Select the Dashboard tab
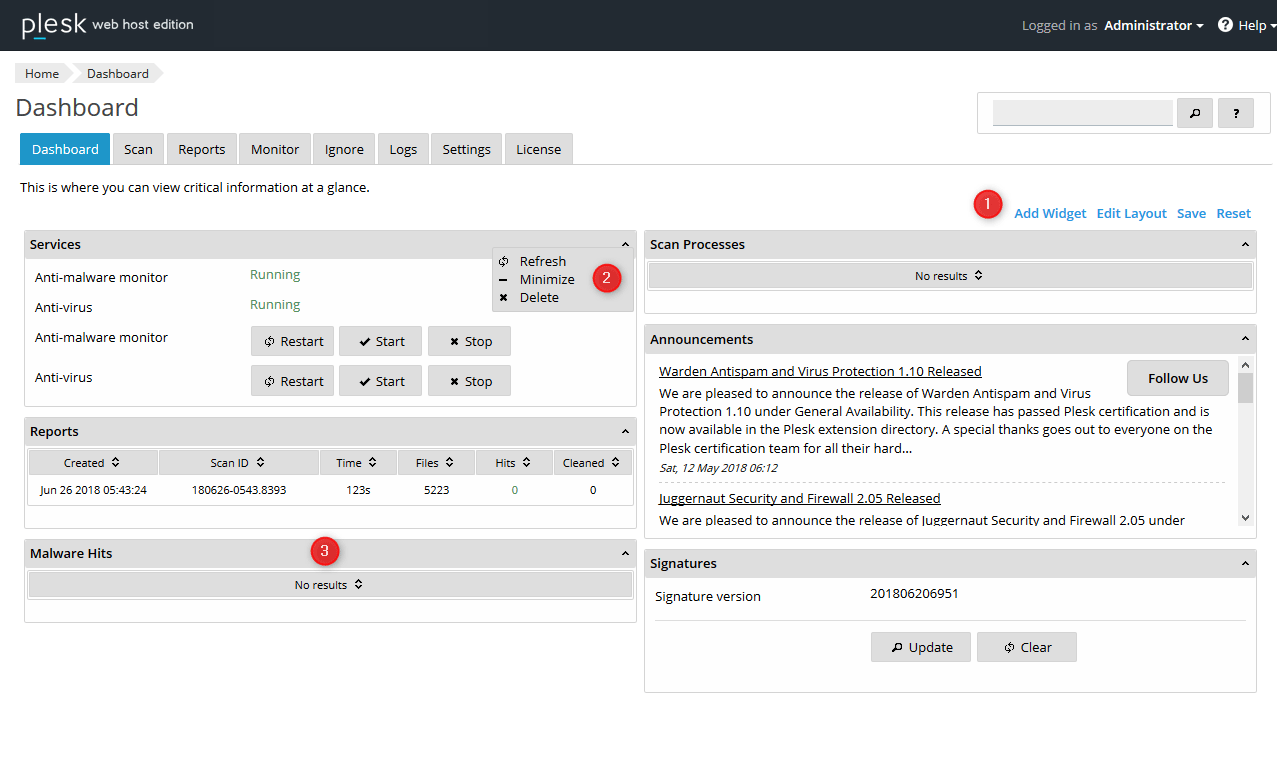The width and height of the screenshot is (1277, 768). [x=65, y=149]
